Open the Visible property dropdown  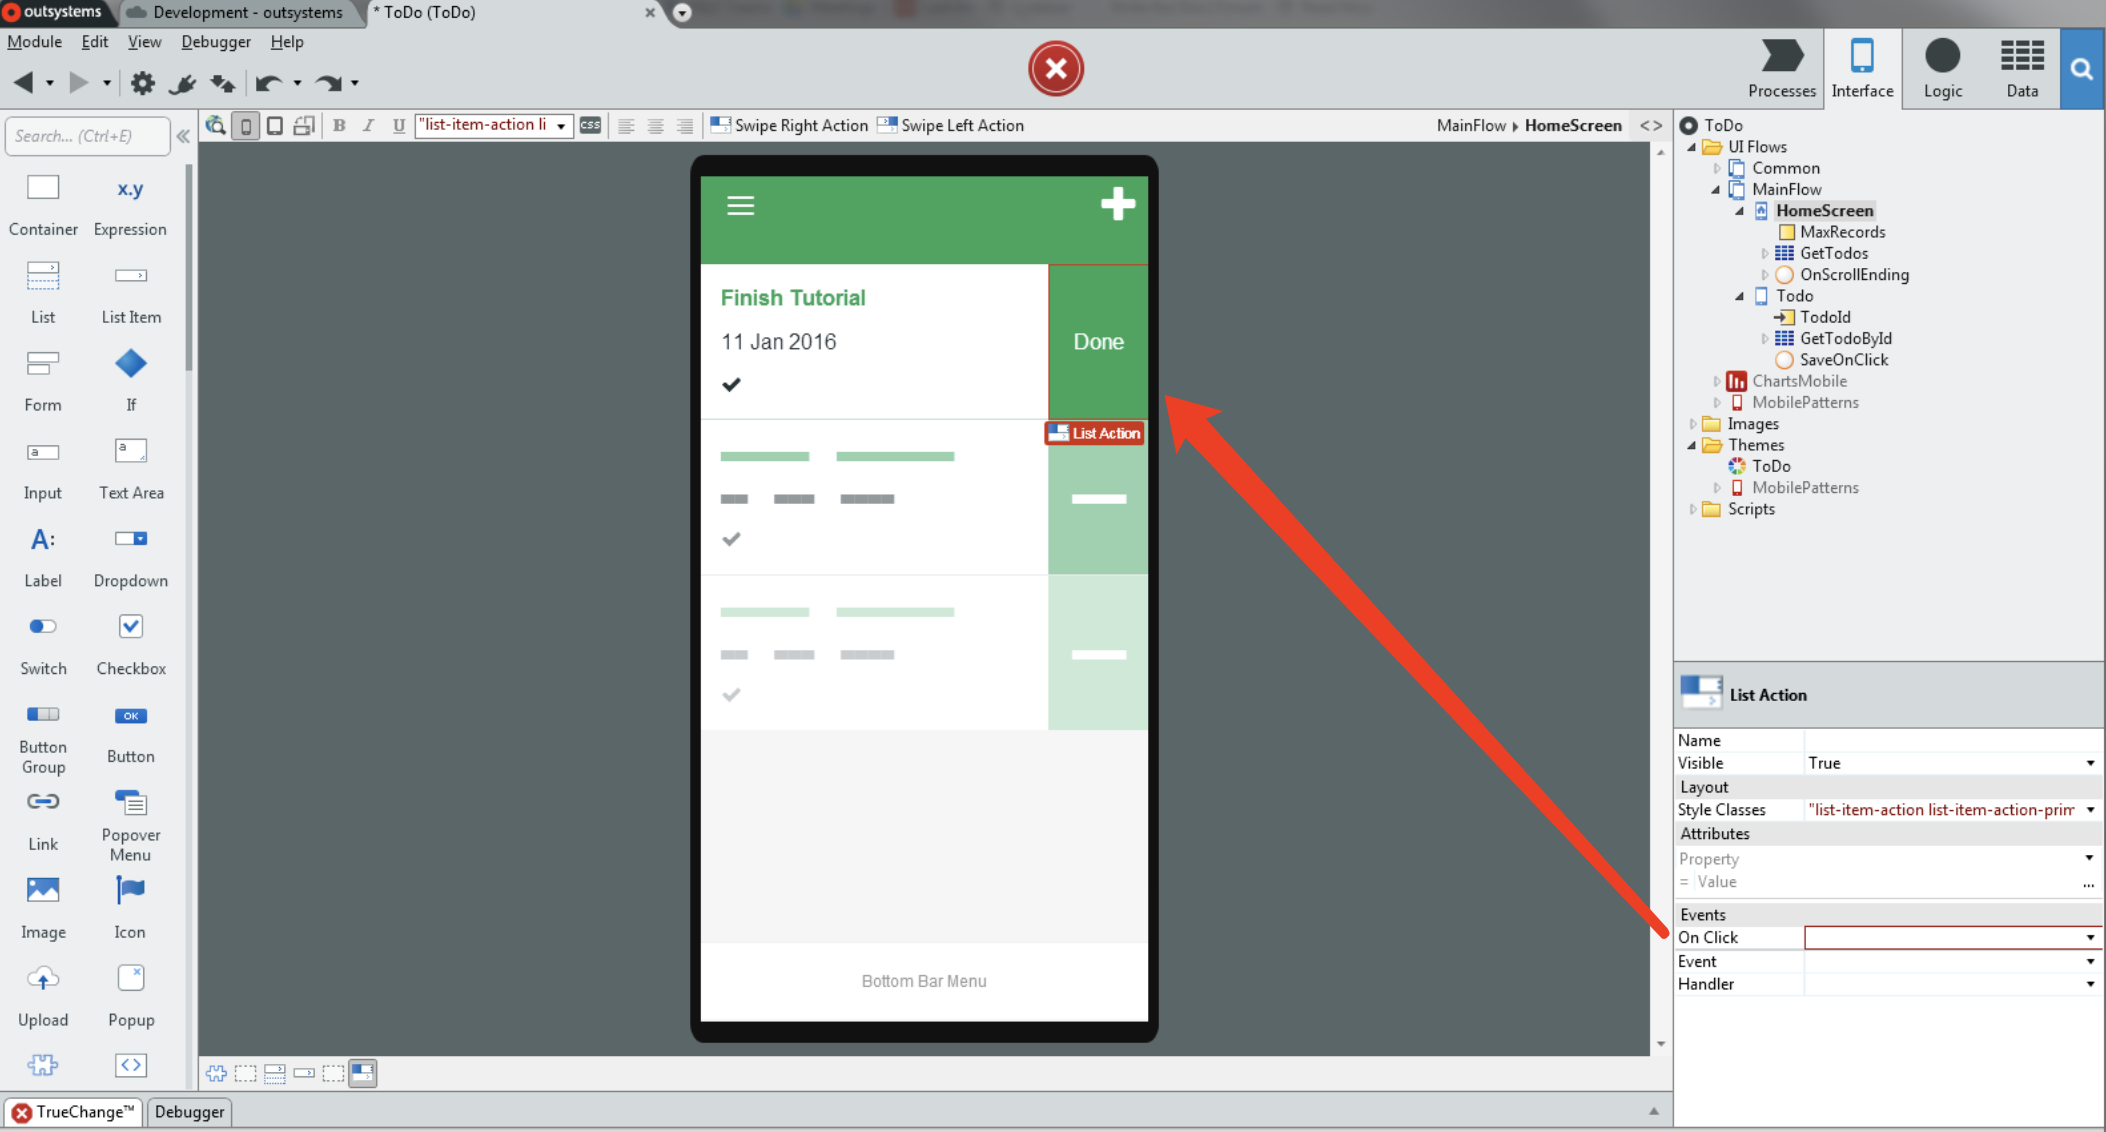coord(2090,763)
